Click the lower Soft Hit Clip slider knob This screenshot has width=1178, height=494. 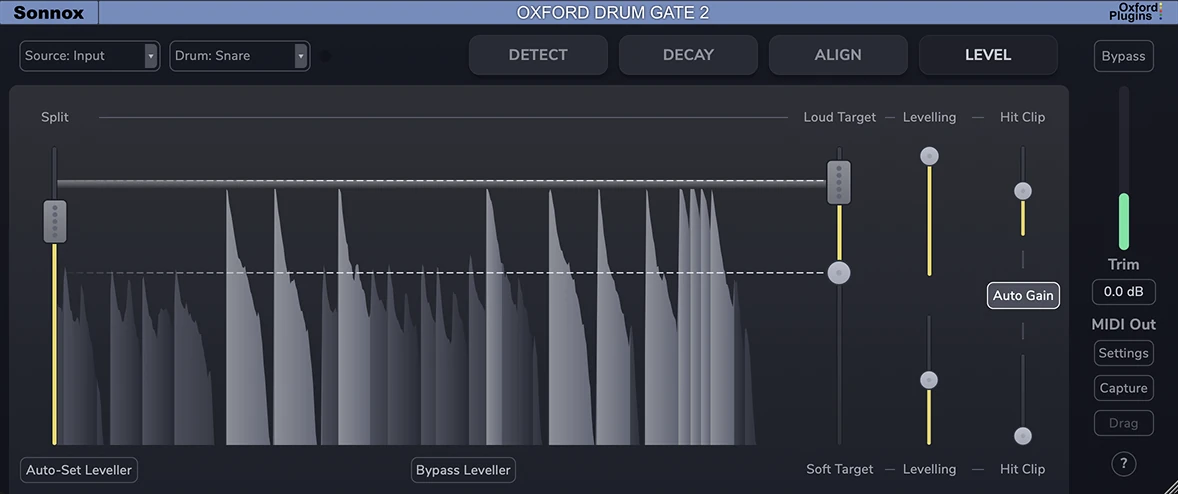pyautogui.click(x=1022, y=435)
